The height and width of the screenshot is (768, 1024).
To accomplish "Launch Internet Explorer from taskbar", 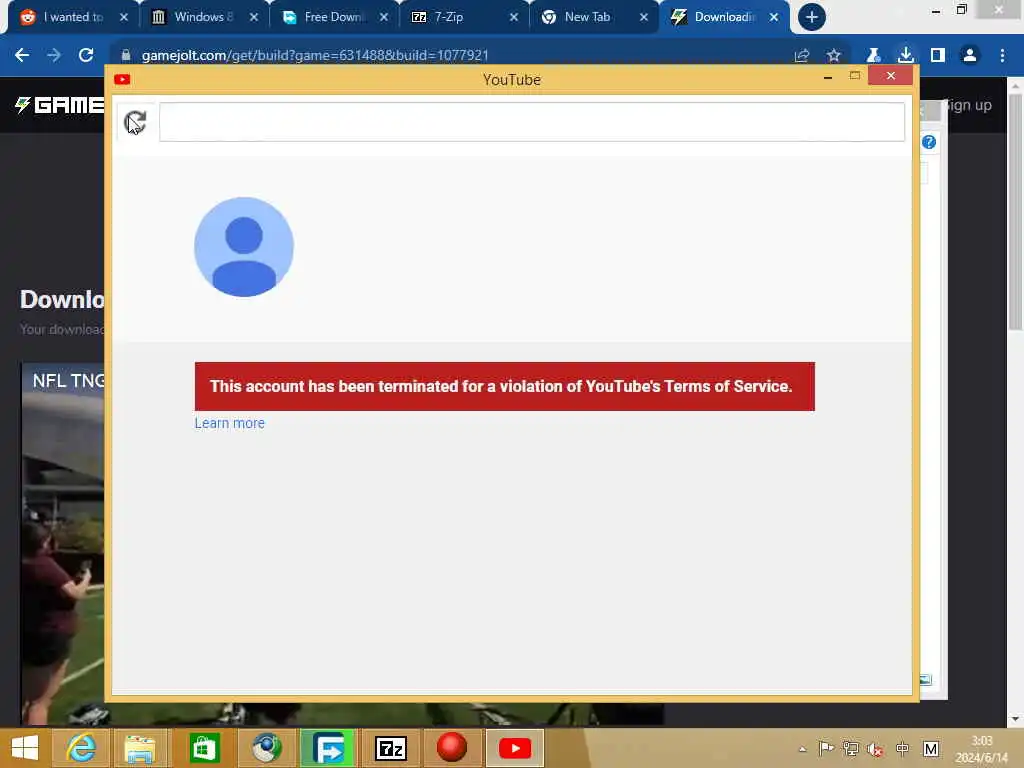I will pyautogui.click(x=80, y=748).
